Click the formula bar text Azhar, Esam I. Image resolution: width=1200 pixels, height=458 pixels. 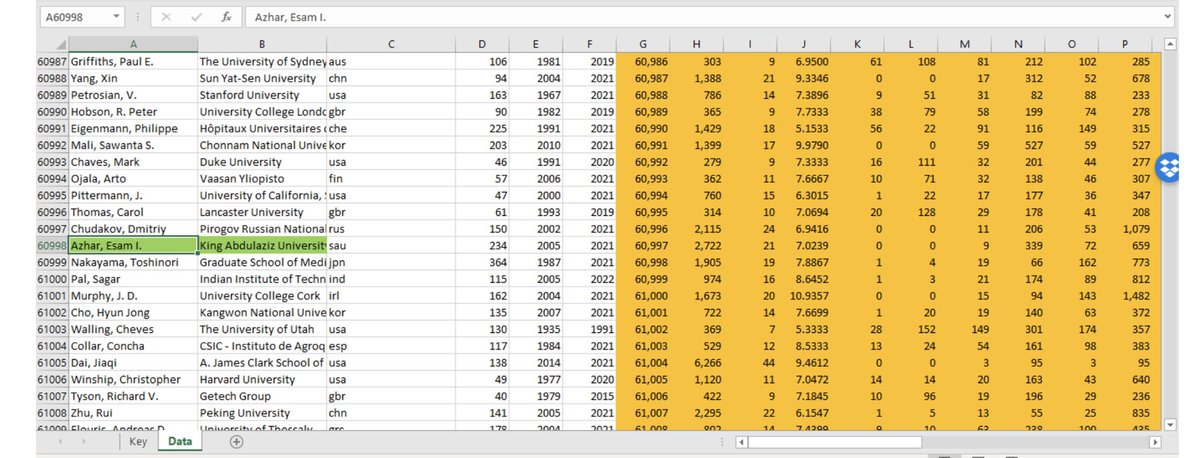(290, 17)
